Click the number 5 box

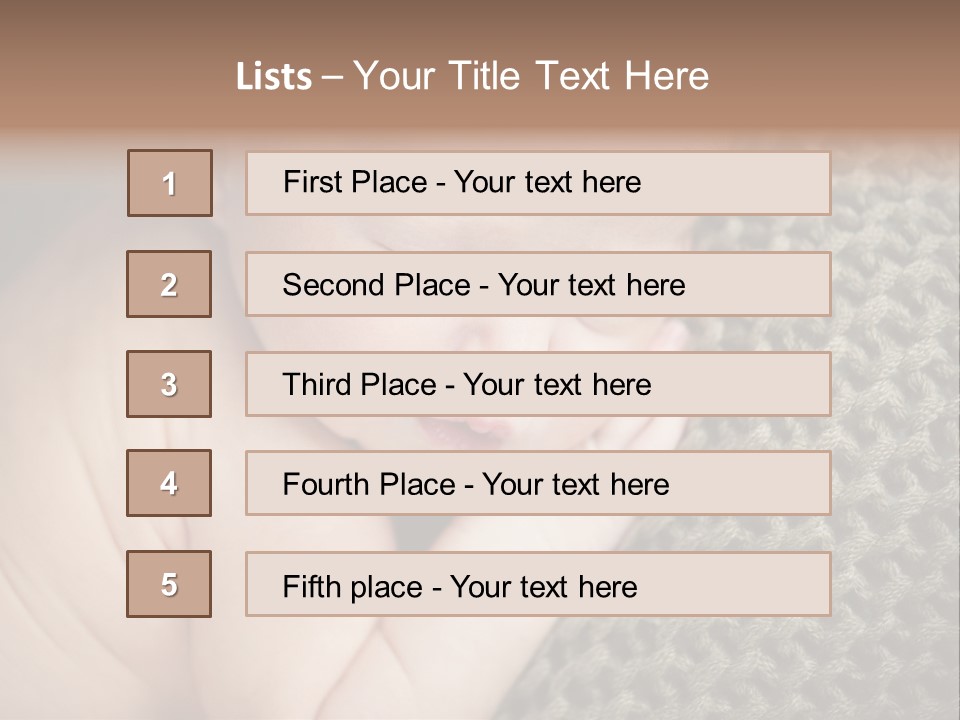point(169,584)
